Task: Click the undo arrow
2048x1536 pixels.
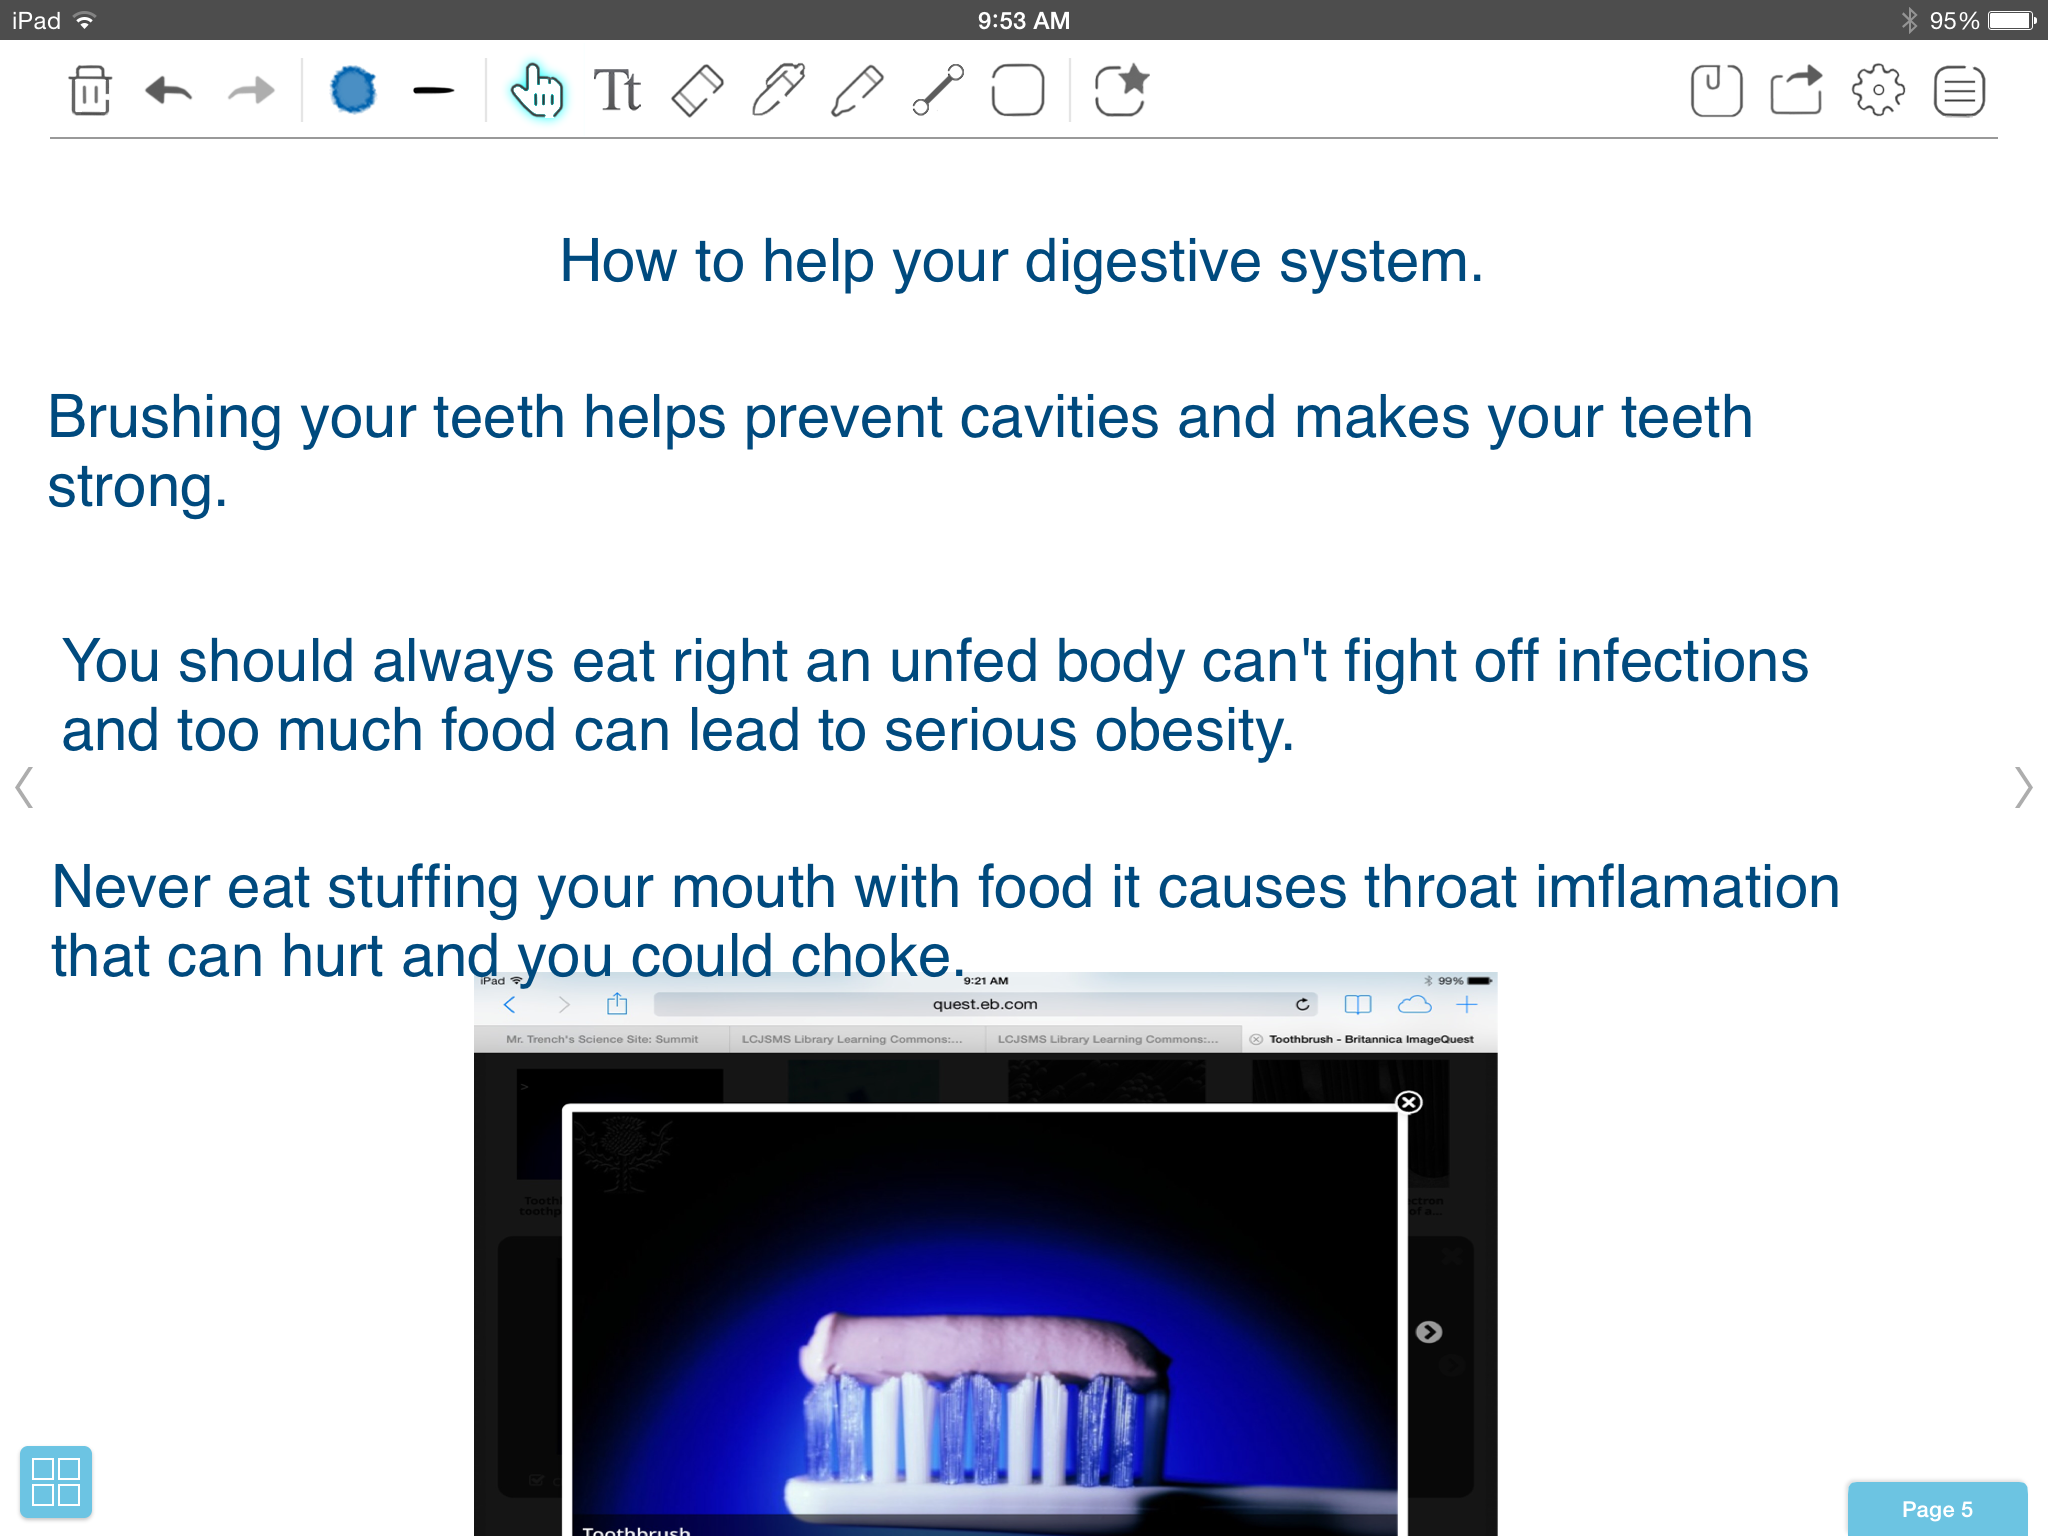Action: 168,91
